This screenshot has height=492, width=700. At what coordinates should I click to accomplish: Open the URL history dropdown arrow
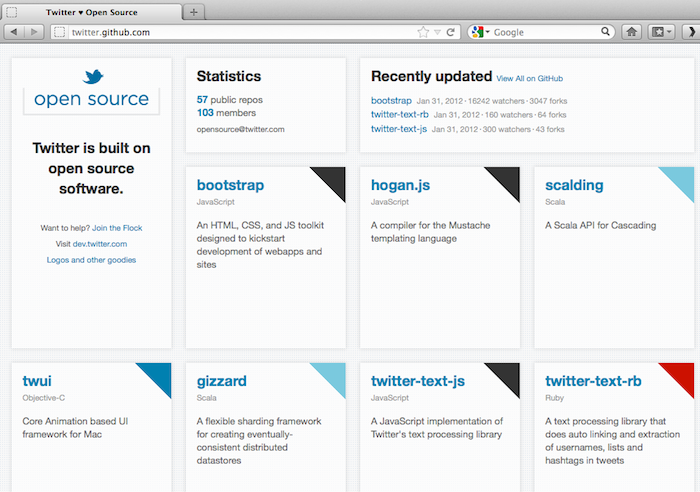[437, 32]
